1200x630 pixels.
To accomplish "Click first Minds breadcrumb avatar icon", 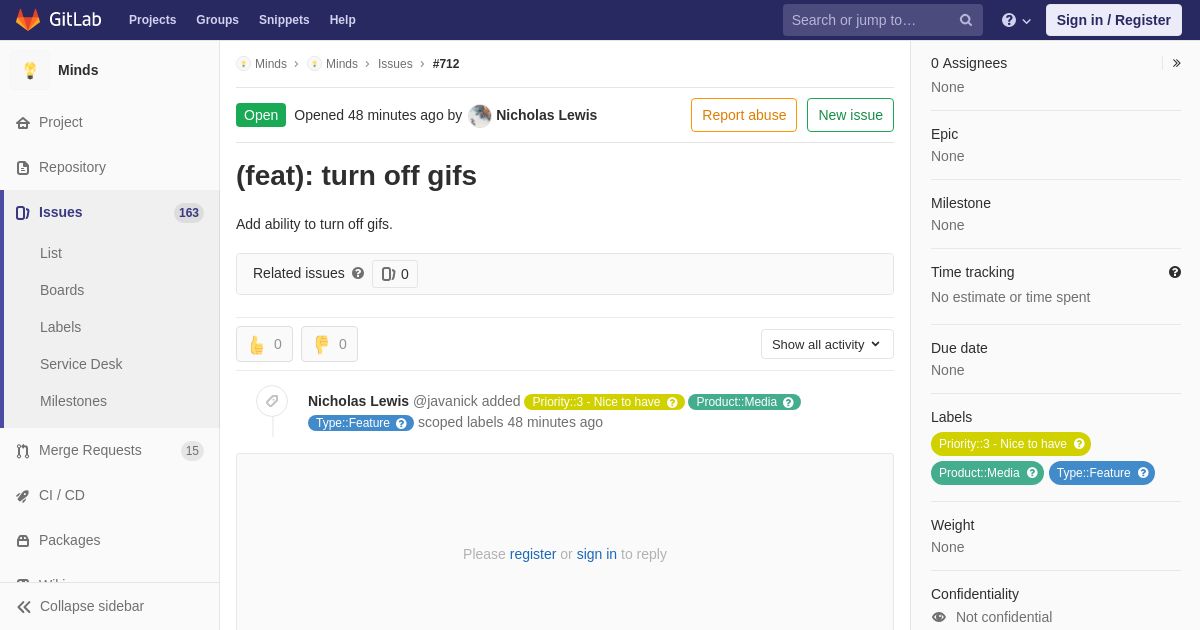I will [x=243, y=64].
